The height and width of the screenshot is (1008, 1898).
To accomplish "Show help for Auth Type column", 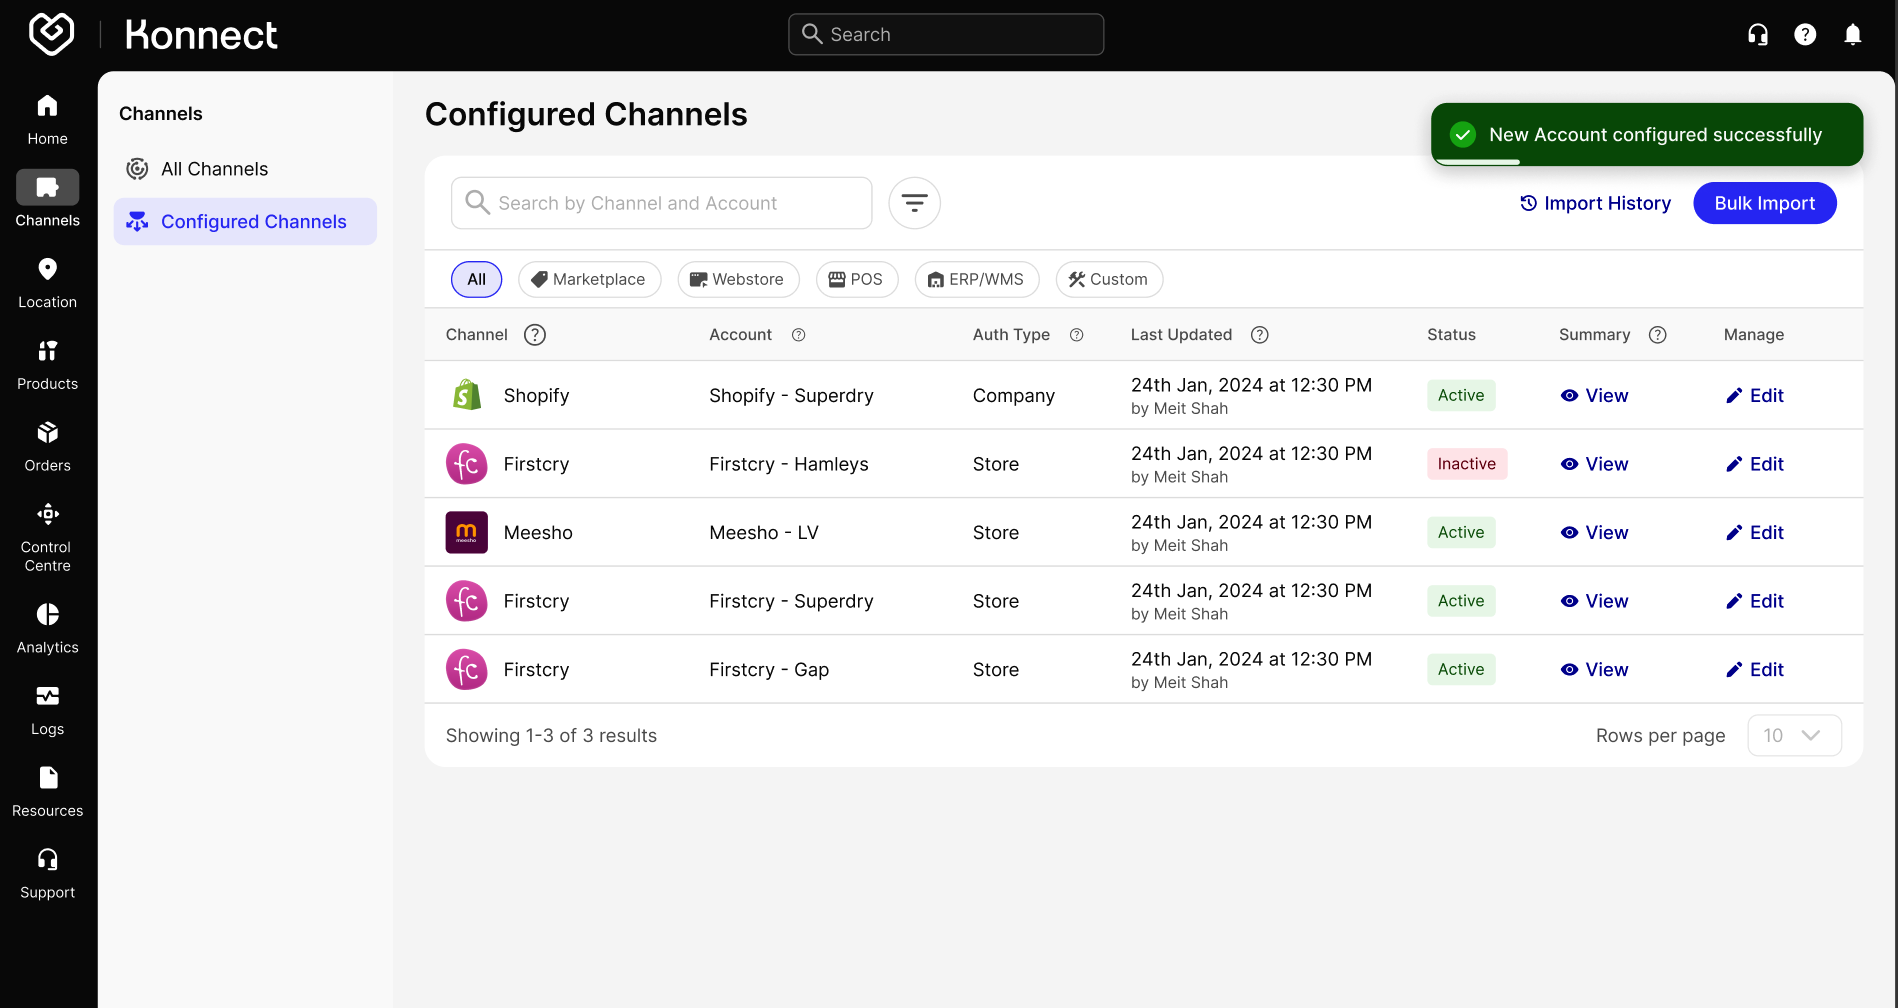I will click(x=1076, y=335).
